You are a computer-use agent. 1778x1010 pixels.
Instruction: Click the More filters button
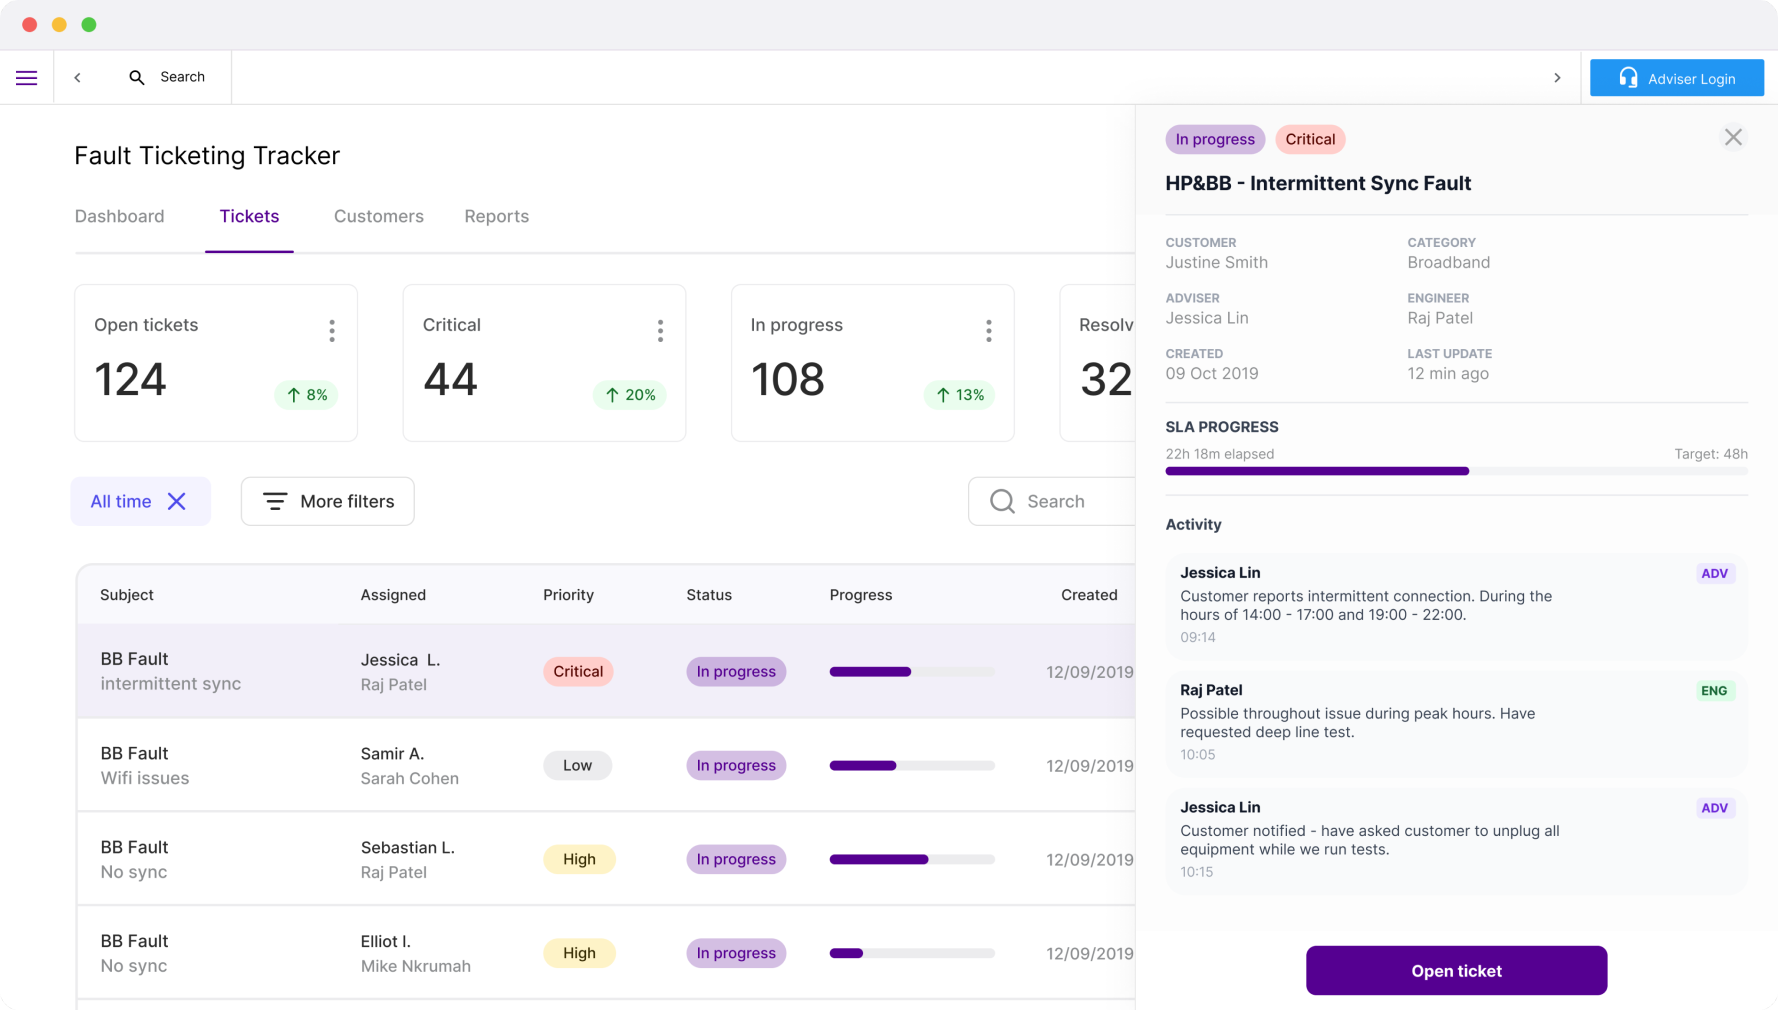[x=328, y=501]
